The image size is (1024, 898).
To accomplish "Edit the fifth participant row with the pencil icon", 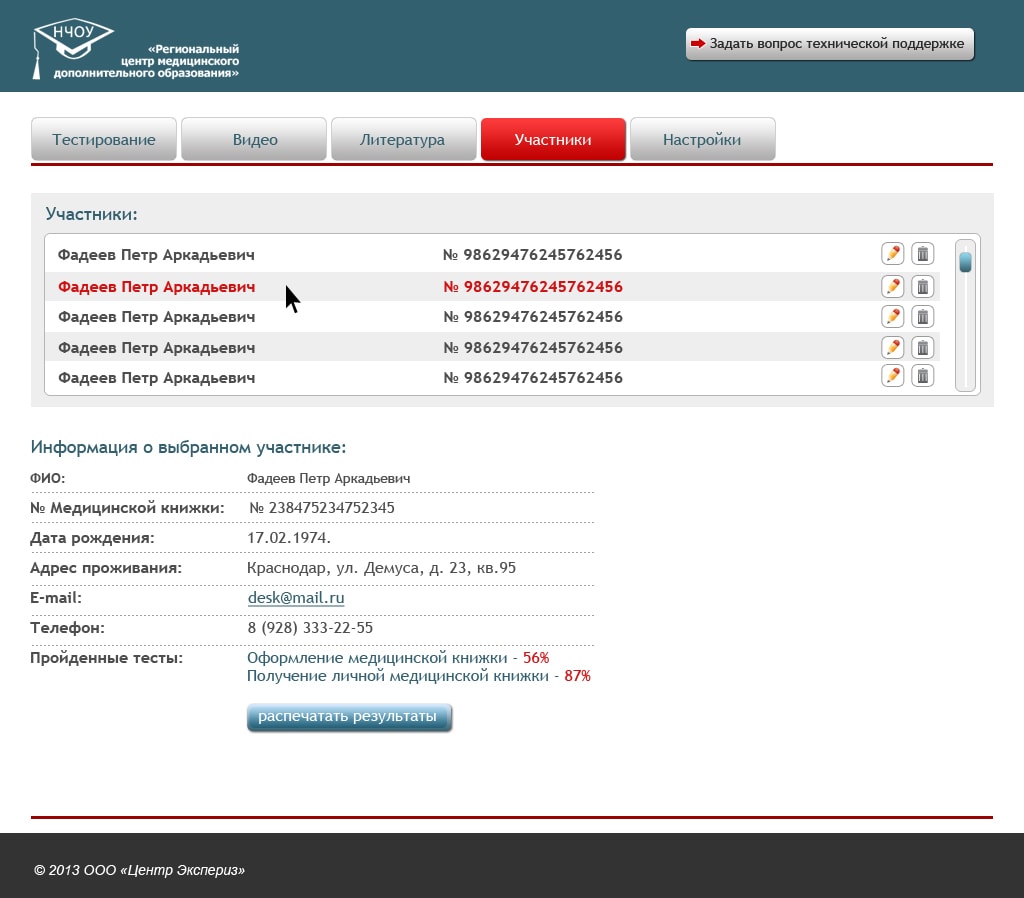I will point(892,376).
